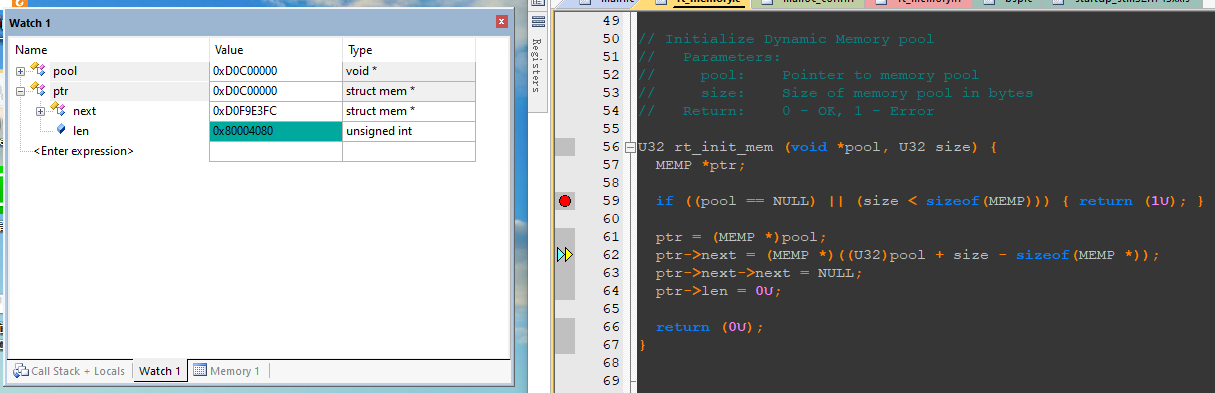The image size is (1215, 393).
Task: Click 'ptr = (MEMP *)pool;' on line 61
Action: (742, 237)
